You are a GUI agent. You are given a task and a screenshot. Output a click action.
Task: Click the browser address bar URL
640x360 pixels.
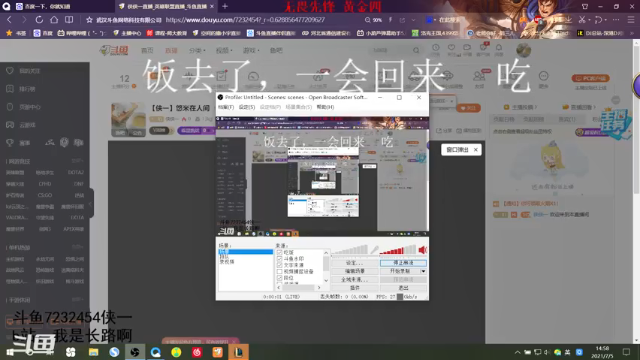(245, 20)
